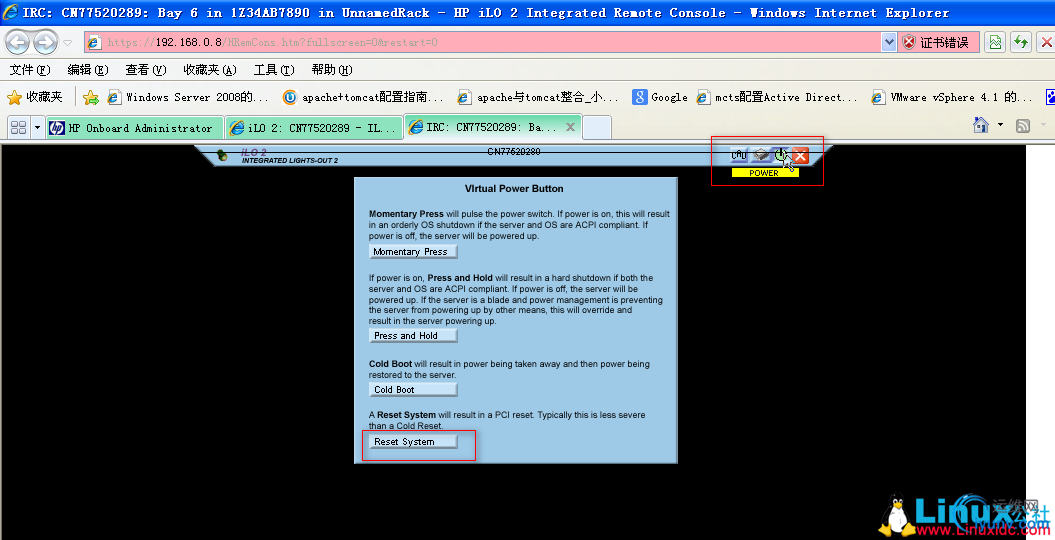Viewport: 1055px width, 540px height.
Task: Click the iLO pushpin status icon
Action: coord(222,156)
